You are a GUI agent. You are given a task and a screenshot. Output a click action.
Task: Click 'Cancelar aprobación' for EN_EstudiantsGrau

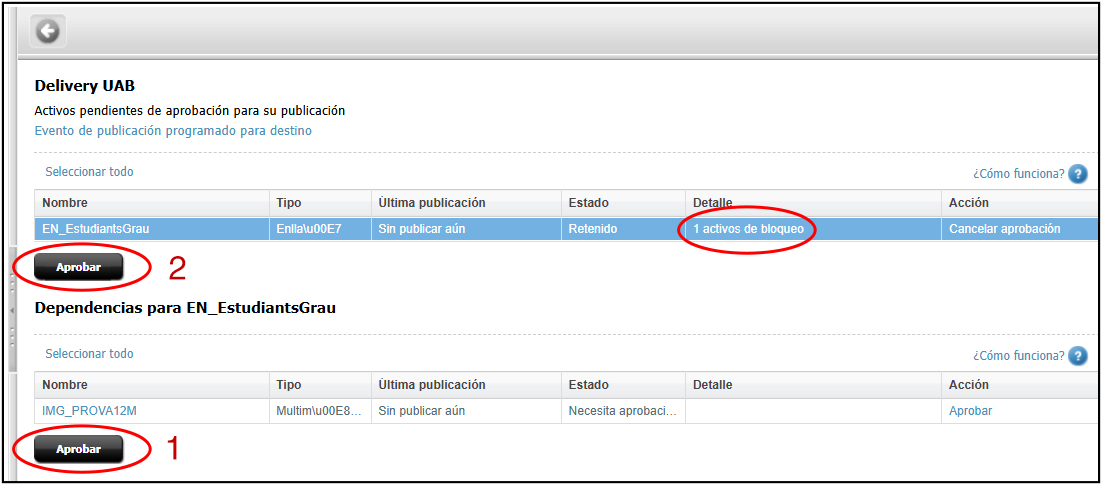[x=1004, y=229]
